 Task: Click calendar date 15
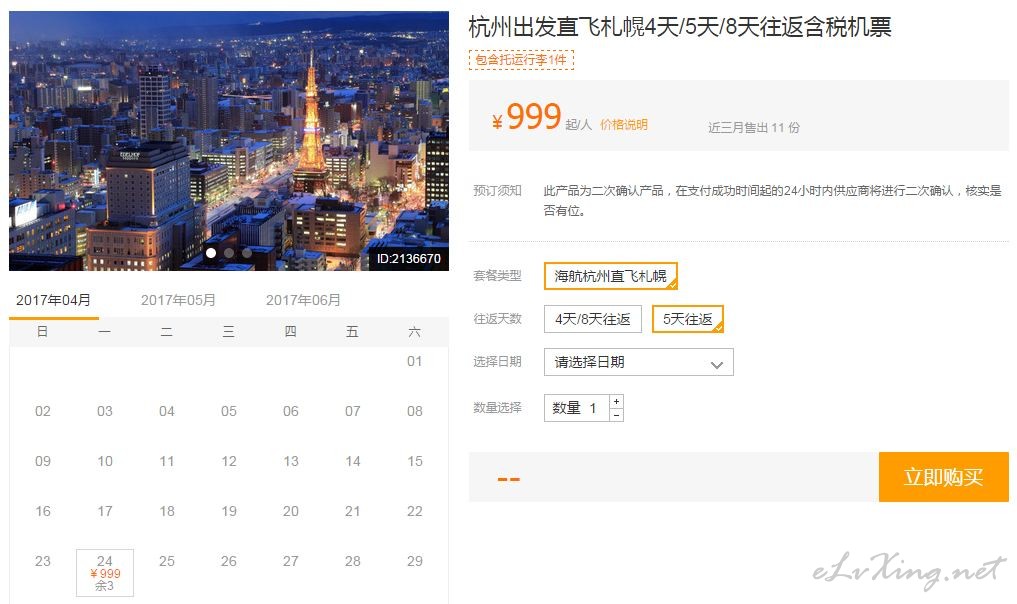coord(414,461)
